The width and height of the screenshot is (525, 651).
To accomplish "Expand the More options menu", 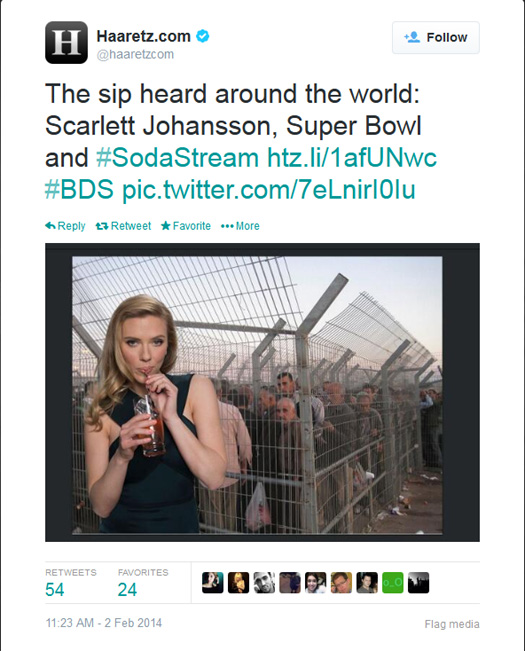I will [240, 226].
